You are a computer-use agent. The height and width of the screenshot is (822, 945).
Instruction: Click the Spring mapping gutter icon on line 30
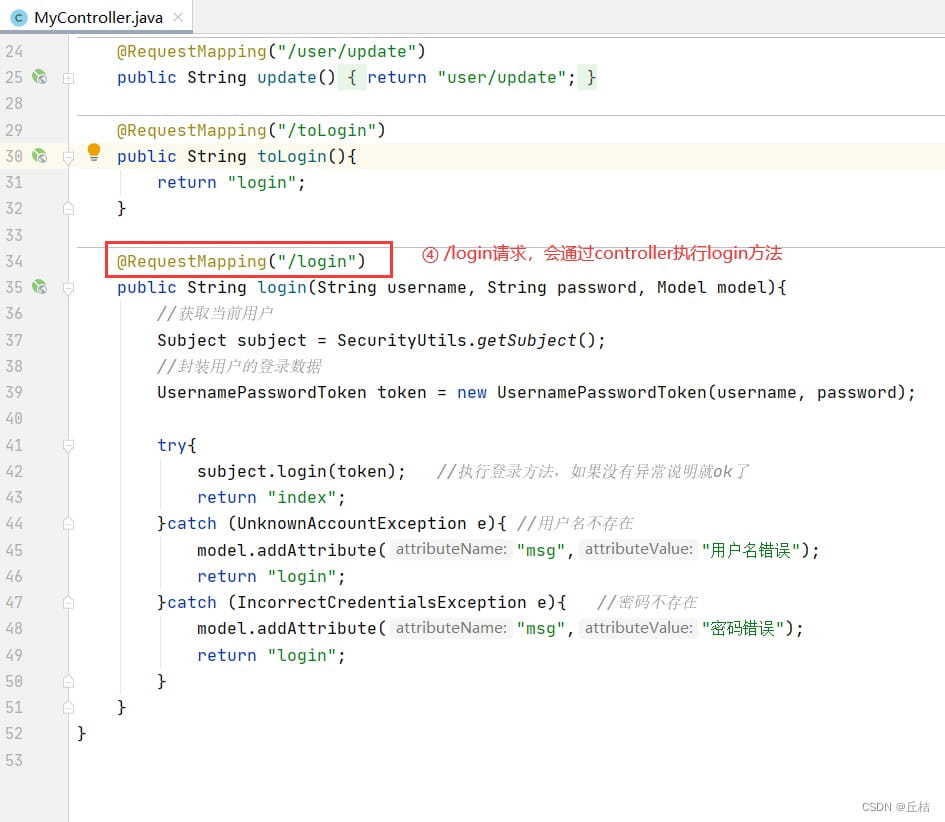(40, 155)
